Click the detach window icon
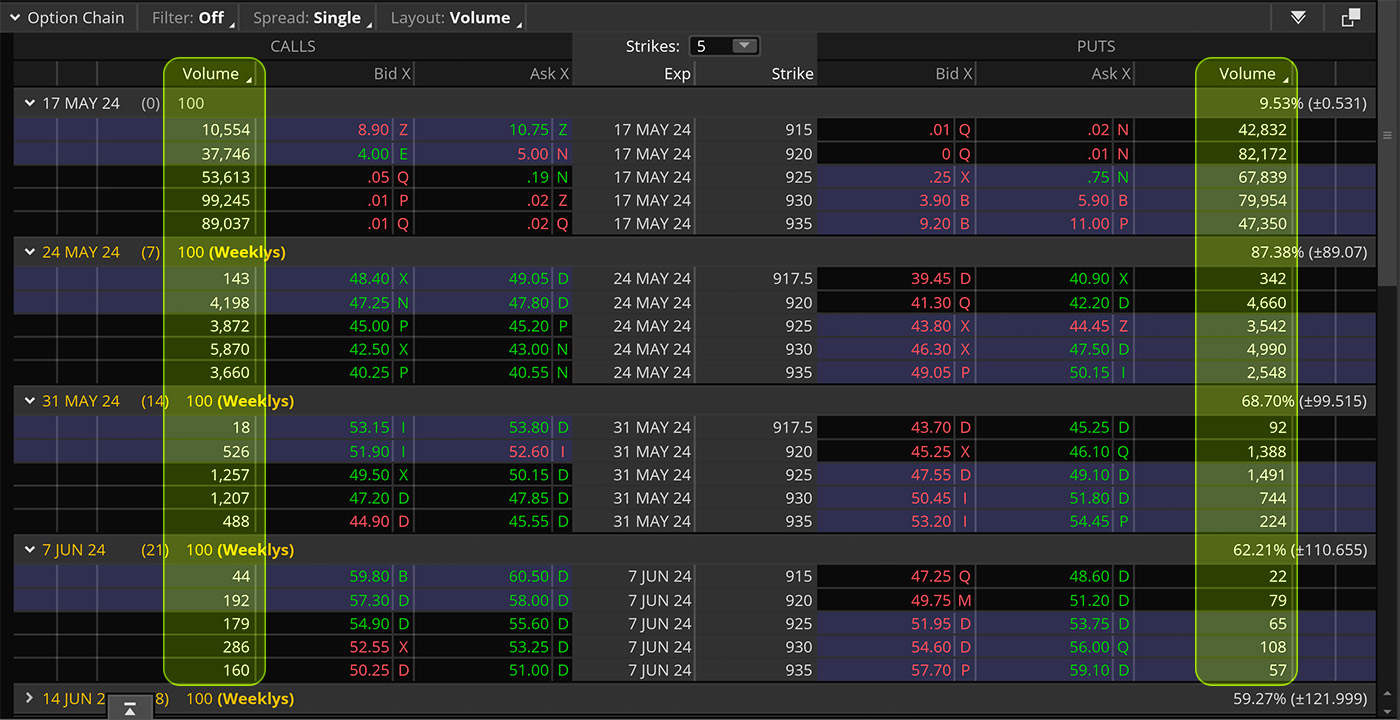Image resolution: width=1400 pixels, height=720 pixels. [x=1351, y=18]
